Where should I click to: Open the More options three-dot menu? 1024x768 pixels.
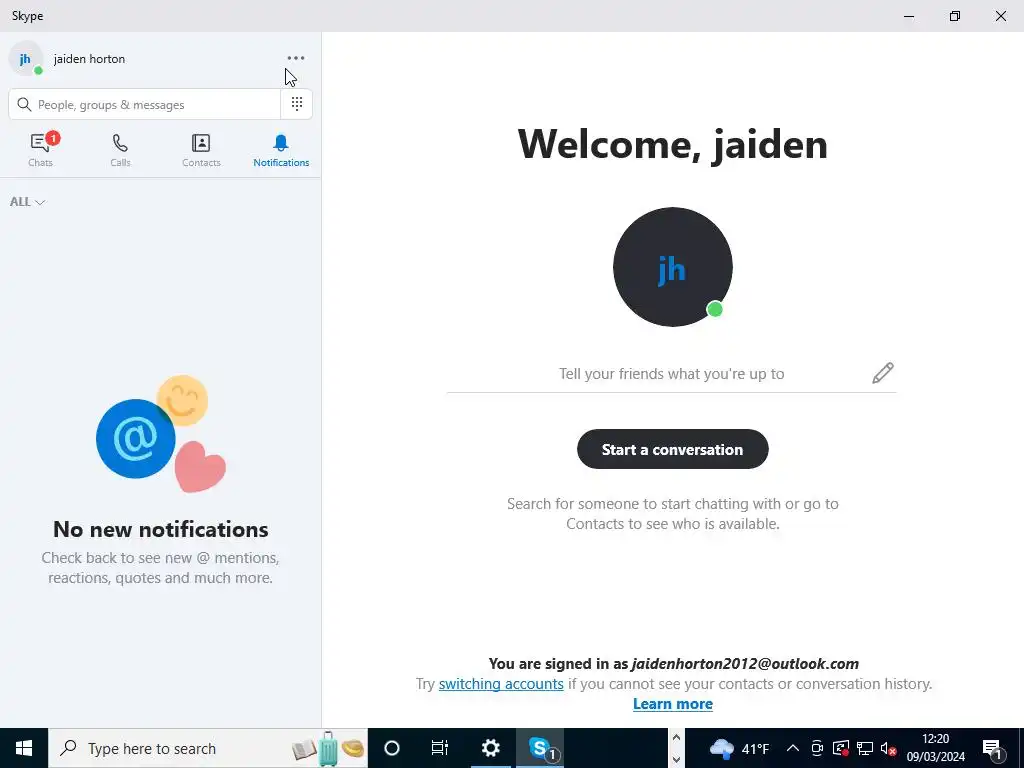coord(296,58)
